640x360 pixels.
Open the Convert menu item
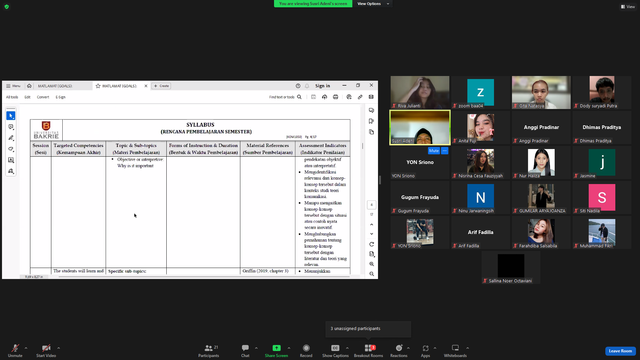click(43, 97)
